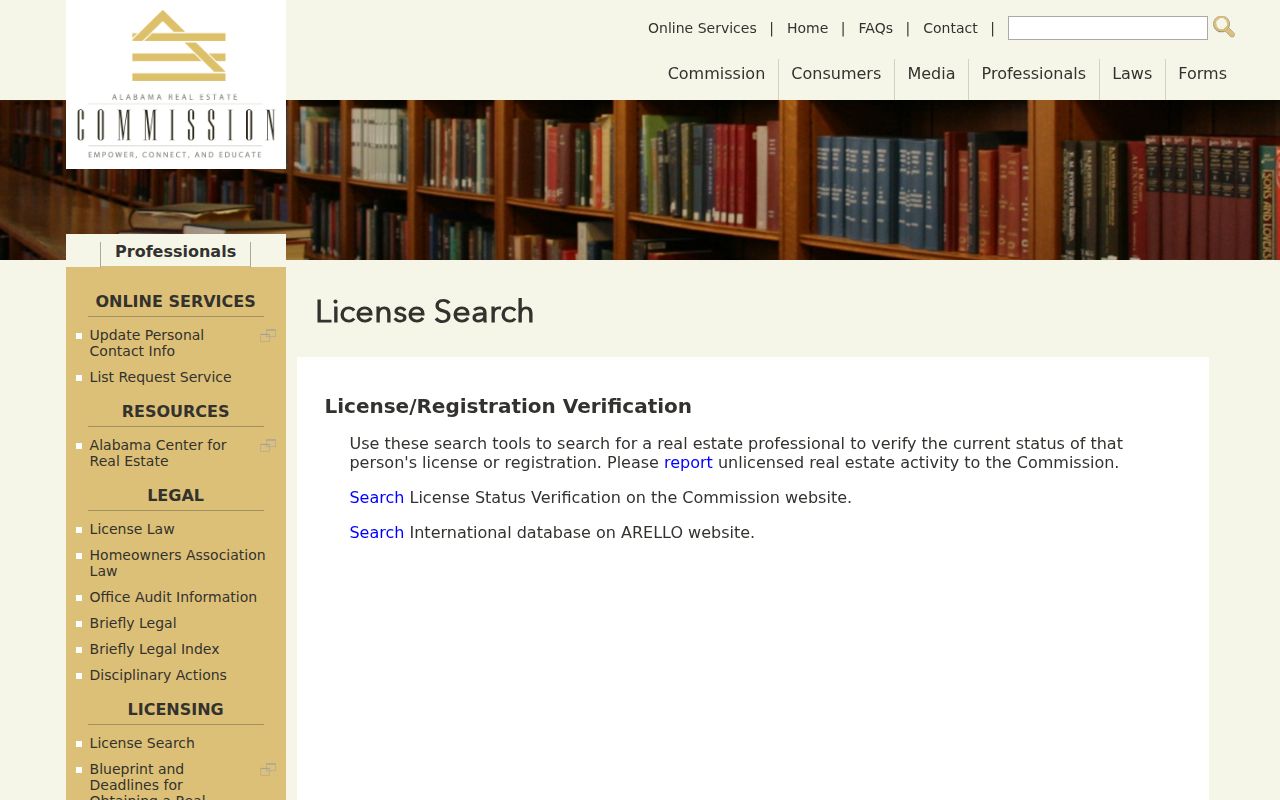Image resolution: width=1280 pixels, height=800 pixels.
Task: Open Blueprint and Deadlines sidebar link
Action: coord(147,781)
